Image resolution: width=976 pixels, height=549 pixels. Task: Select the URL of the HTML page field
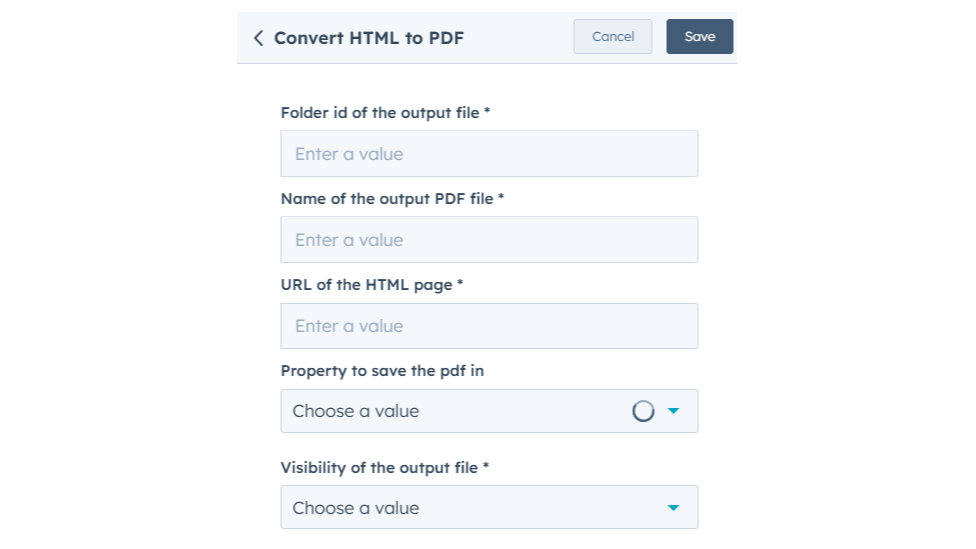(489, 326)
